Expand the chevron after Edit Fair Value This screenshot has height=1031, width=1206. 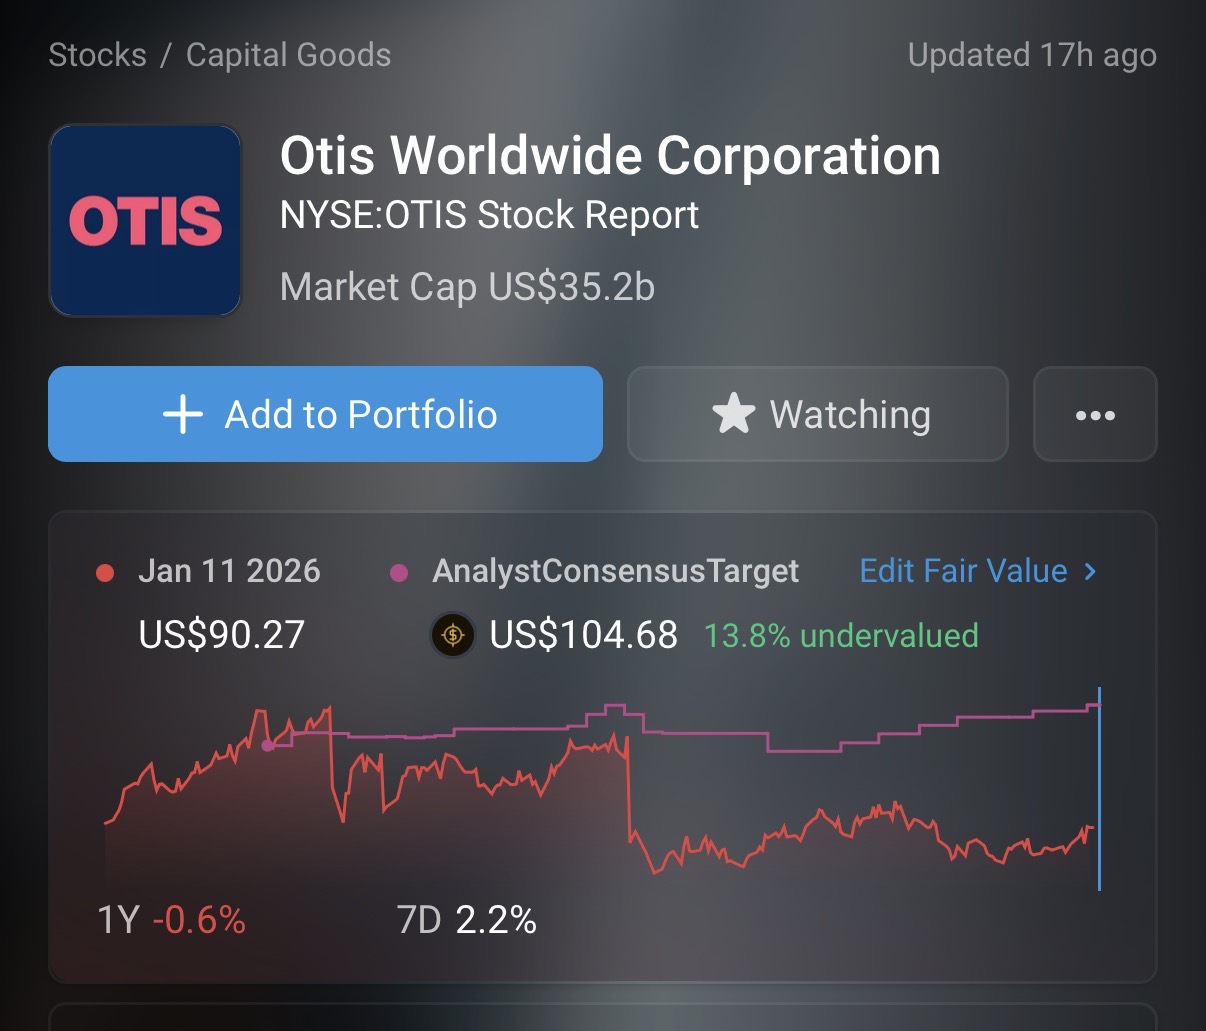click(1091, 571)
